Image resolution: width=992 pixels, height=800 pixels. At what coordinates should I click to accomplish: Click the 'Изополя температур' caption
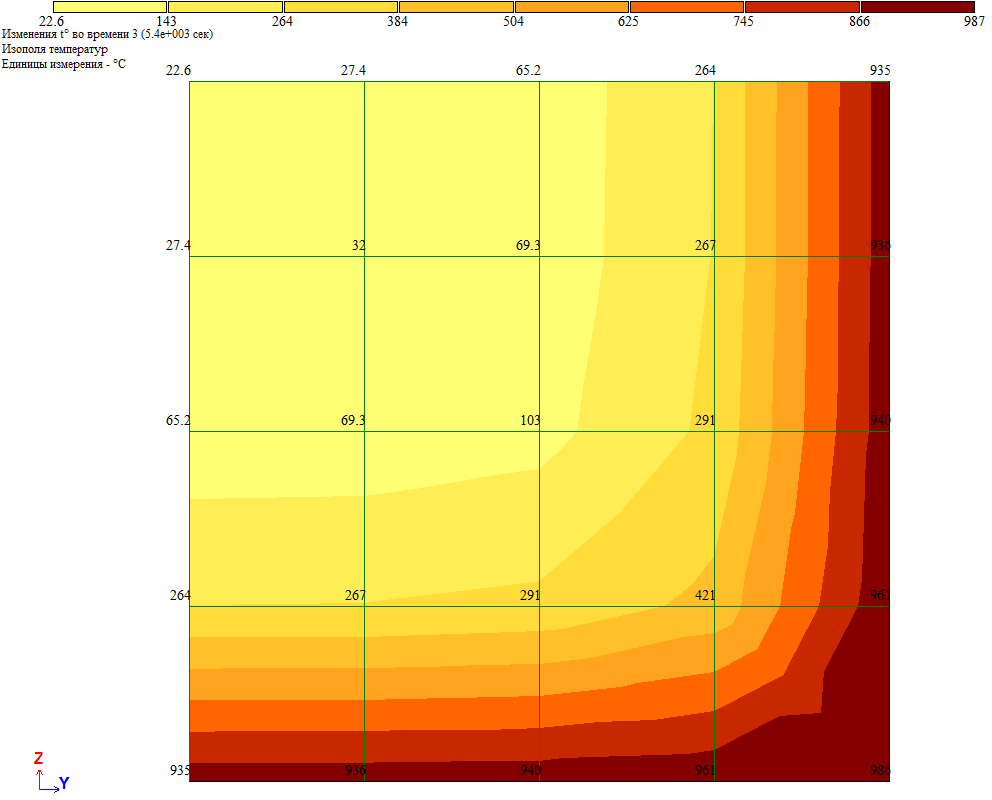(55, 49)
